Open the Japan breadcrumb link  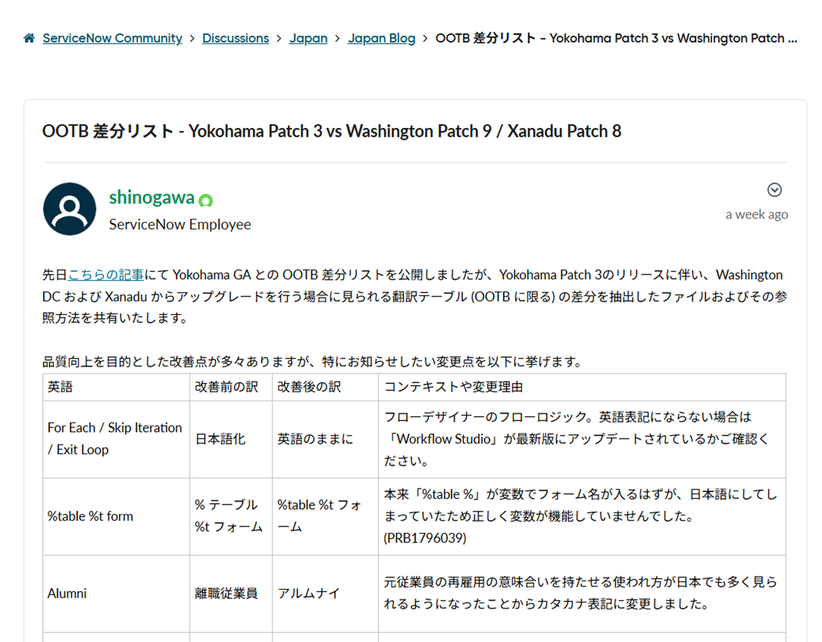pos(308,38)
